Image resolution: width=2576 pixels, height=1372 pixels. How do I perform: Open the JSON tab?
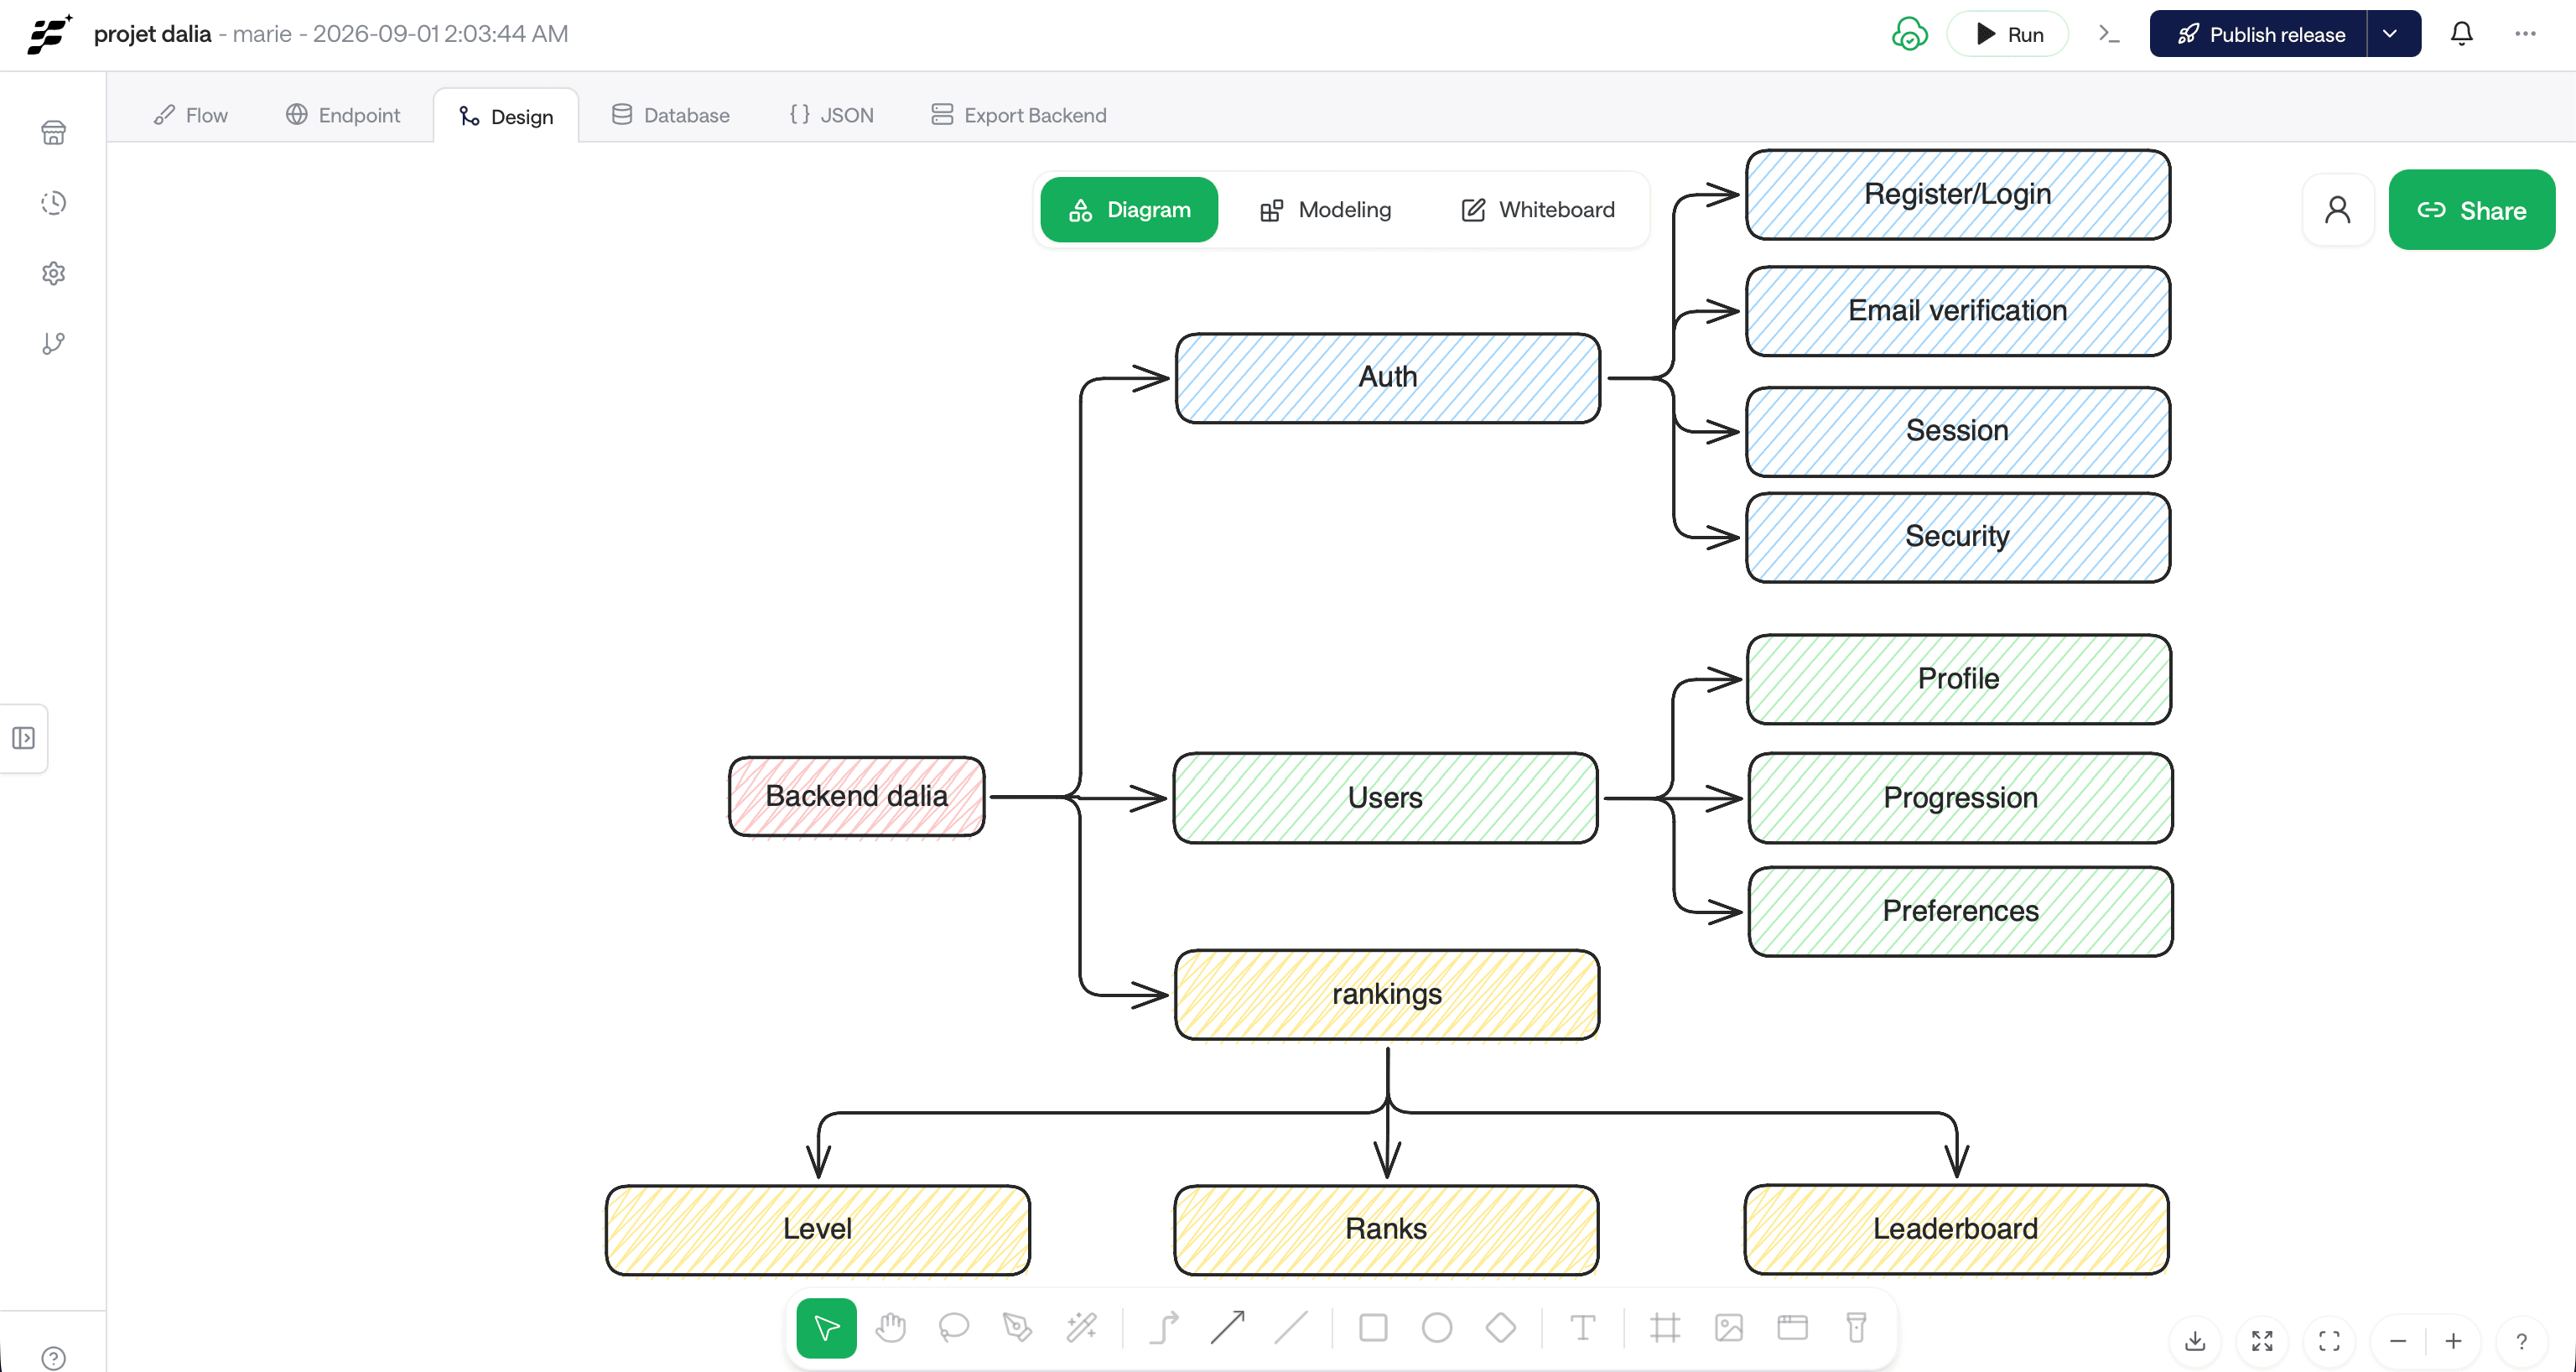pyautogui.click(x=831, y=115)
